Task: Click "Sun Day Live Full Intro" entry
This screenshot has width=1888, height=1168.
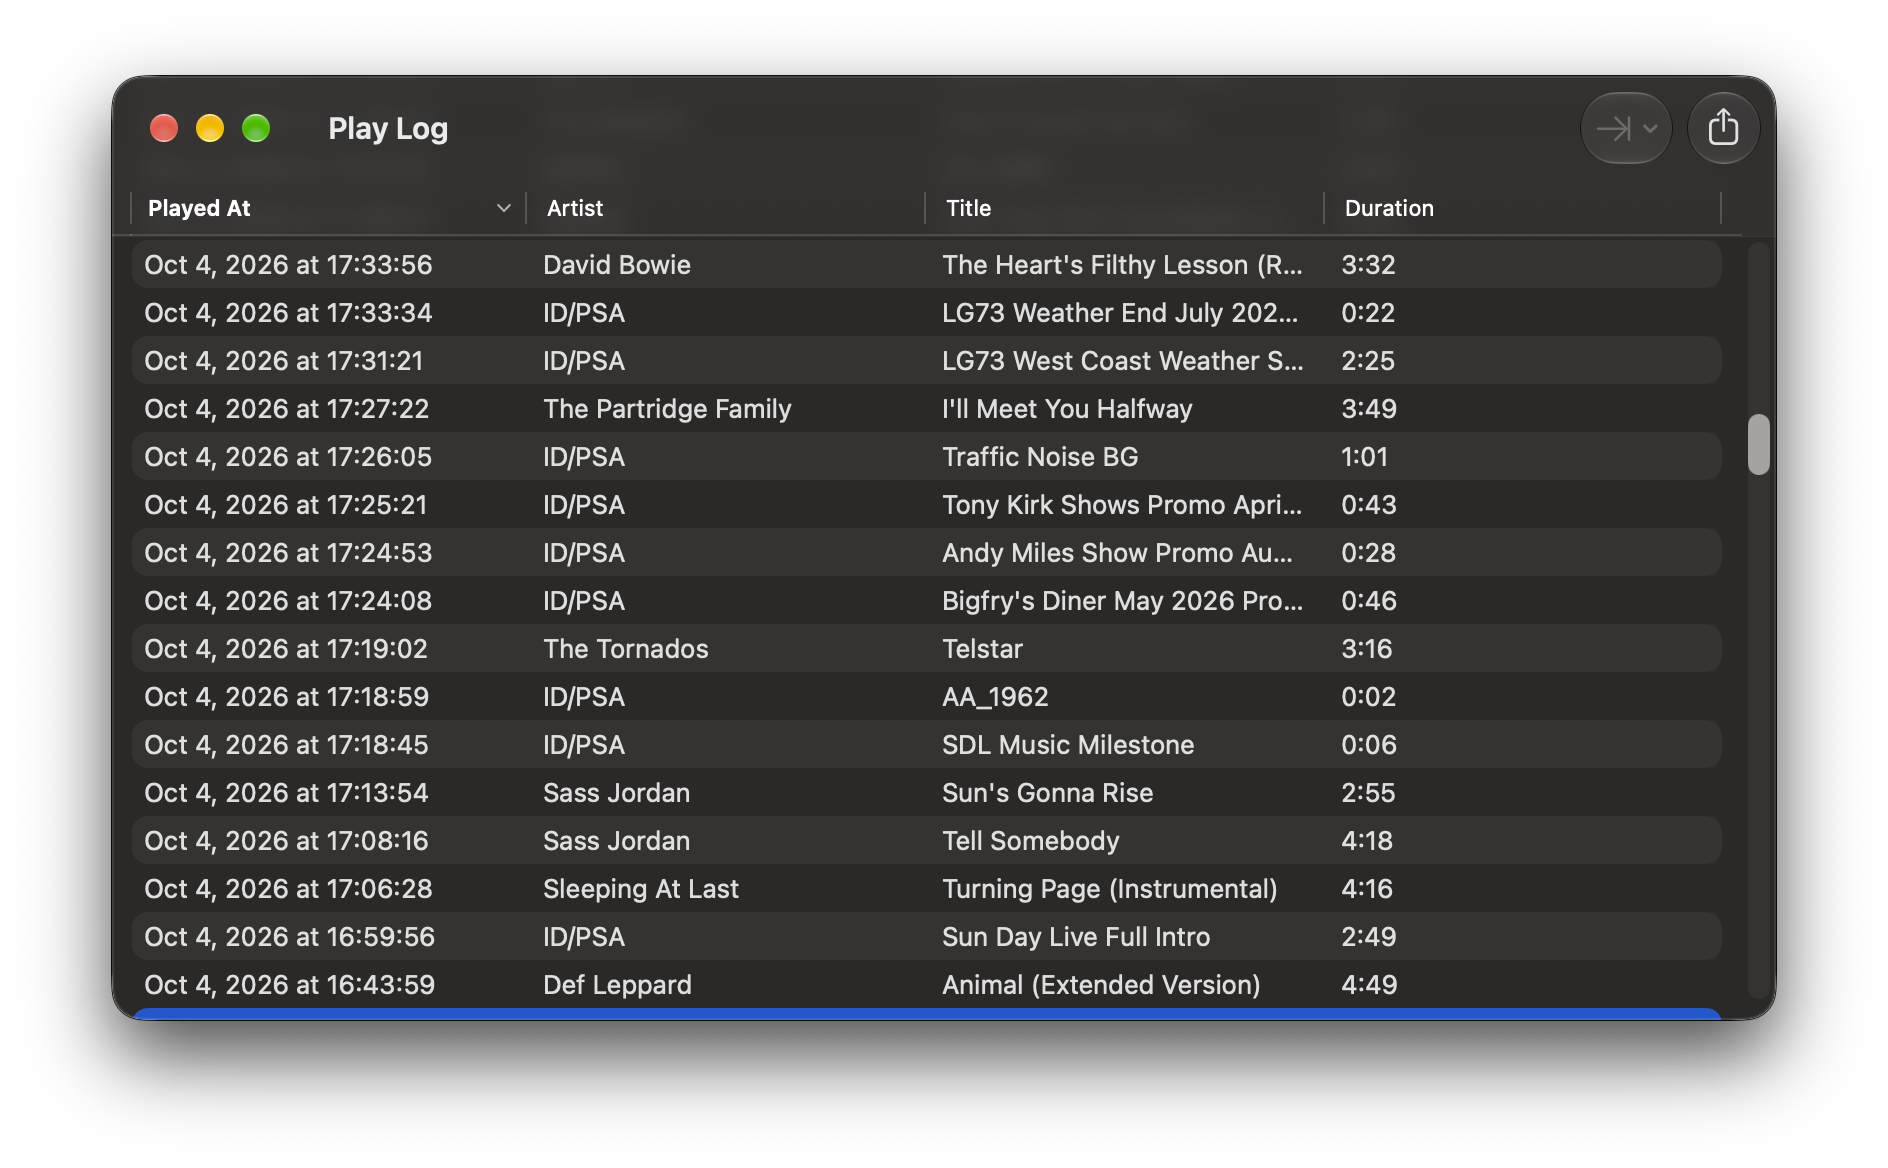Action: click(x=927, y=937)
